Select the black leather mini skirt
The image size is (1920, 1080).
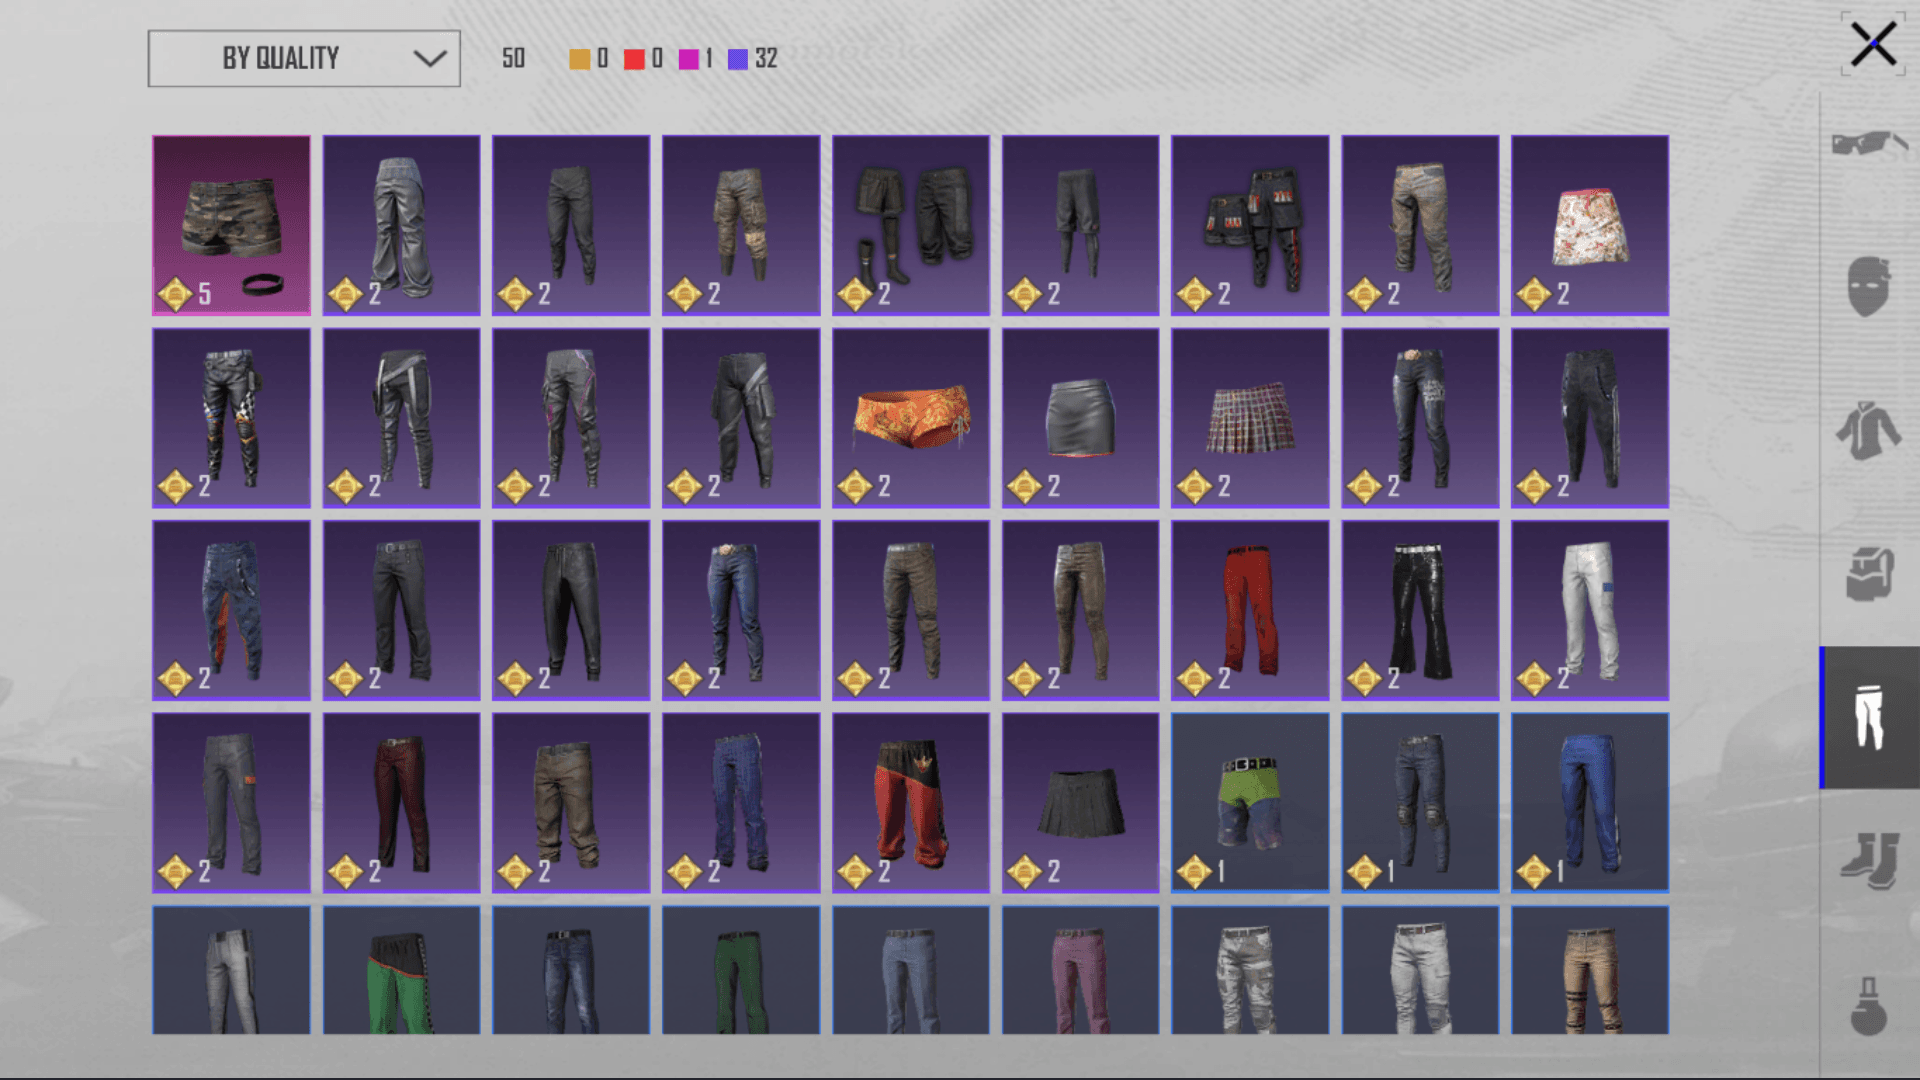pos(1081,418)
